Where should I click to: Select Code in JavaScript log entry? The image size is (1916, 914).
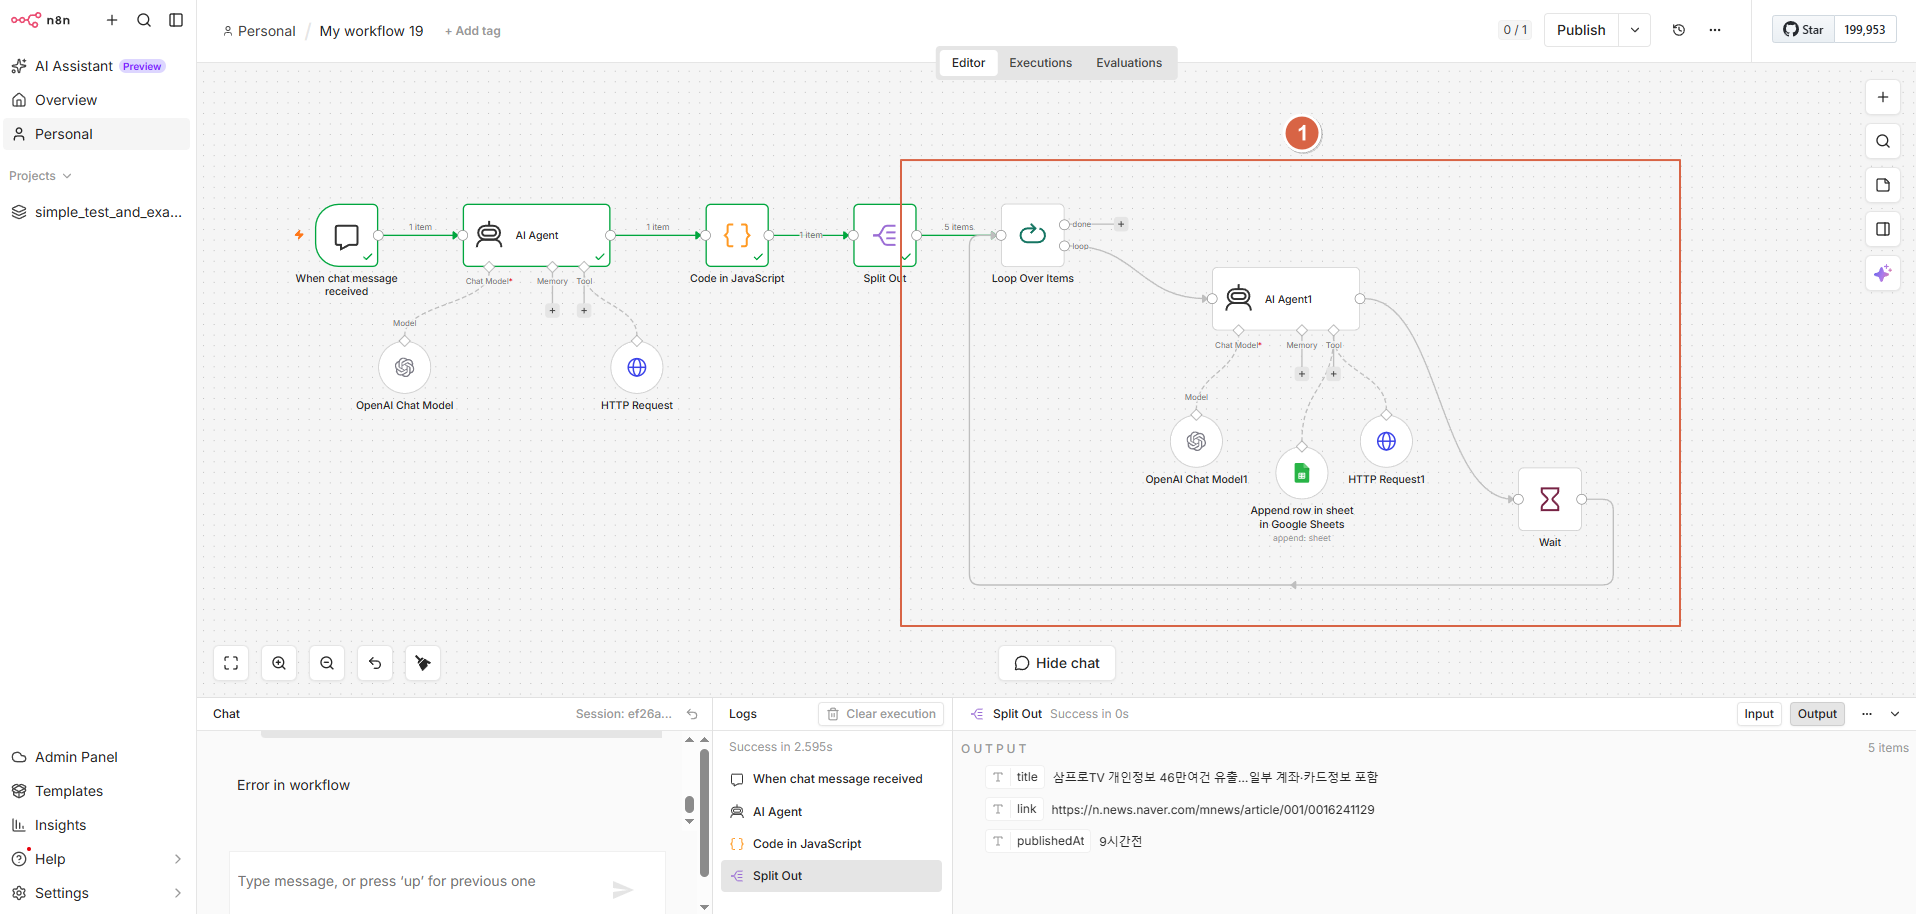[x=831, y=844]
